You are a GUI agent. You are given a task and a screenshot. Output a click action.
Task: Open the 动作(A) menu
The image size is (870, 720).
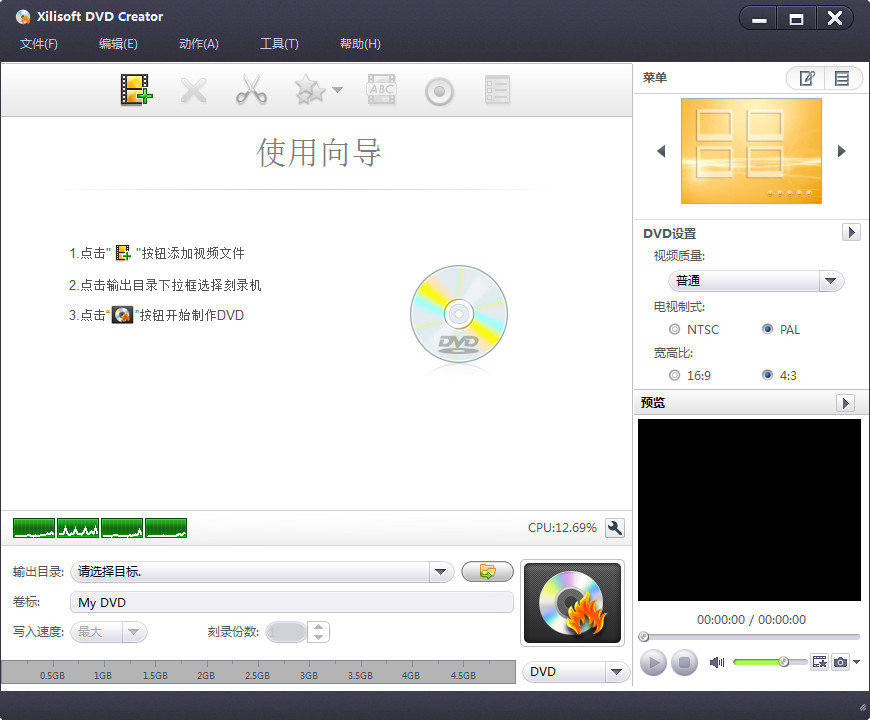[199, 44]
